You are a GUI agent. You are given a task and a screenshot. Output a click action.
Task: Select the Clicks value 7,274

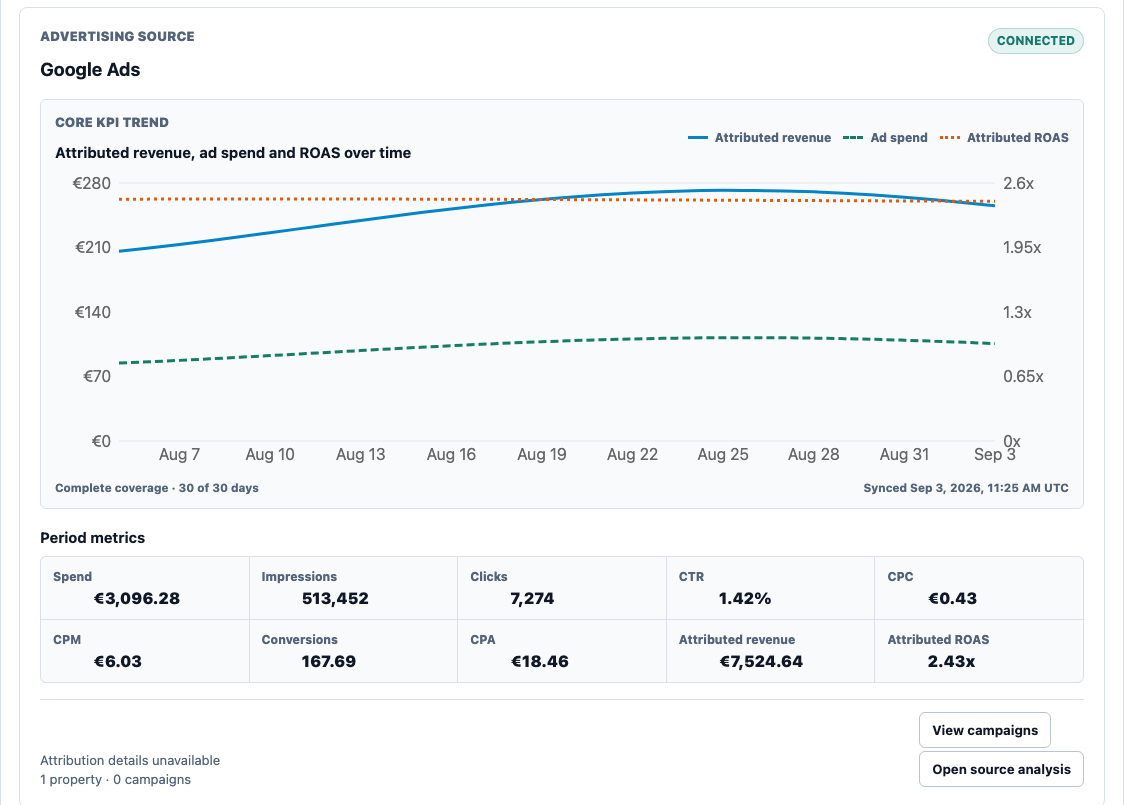point(532,599)
